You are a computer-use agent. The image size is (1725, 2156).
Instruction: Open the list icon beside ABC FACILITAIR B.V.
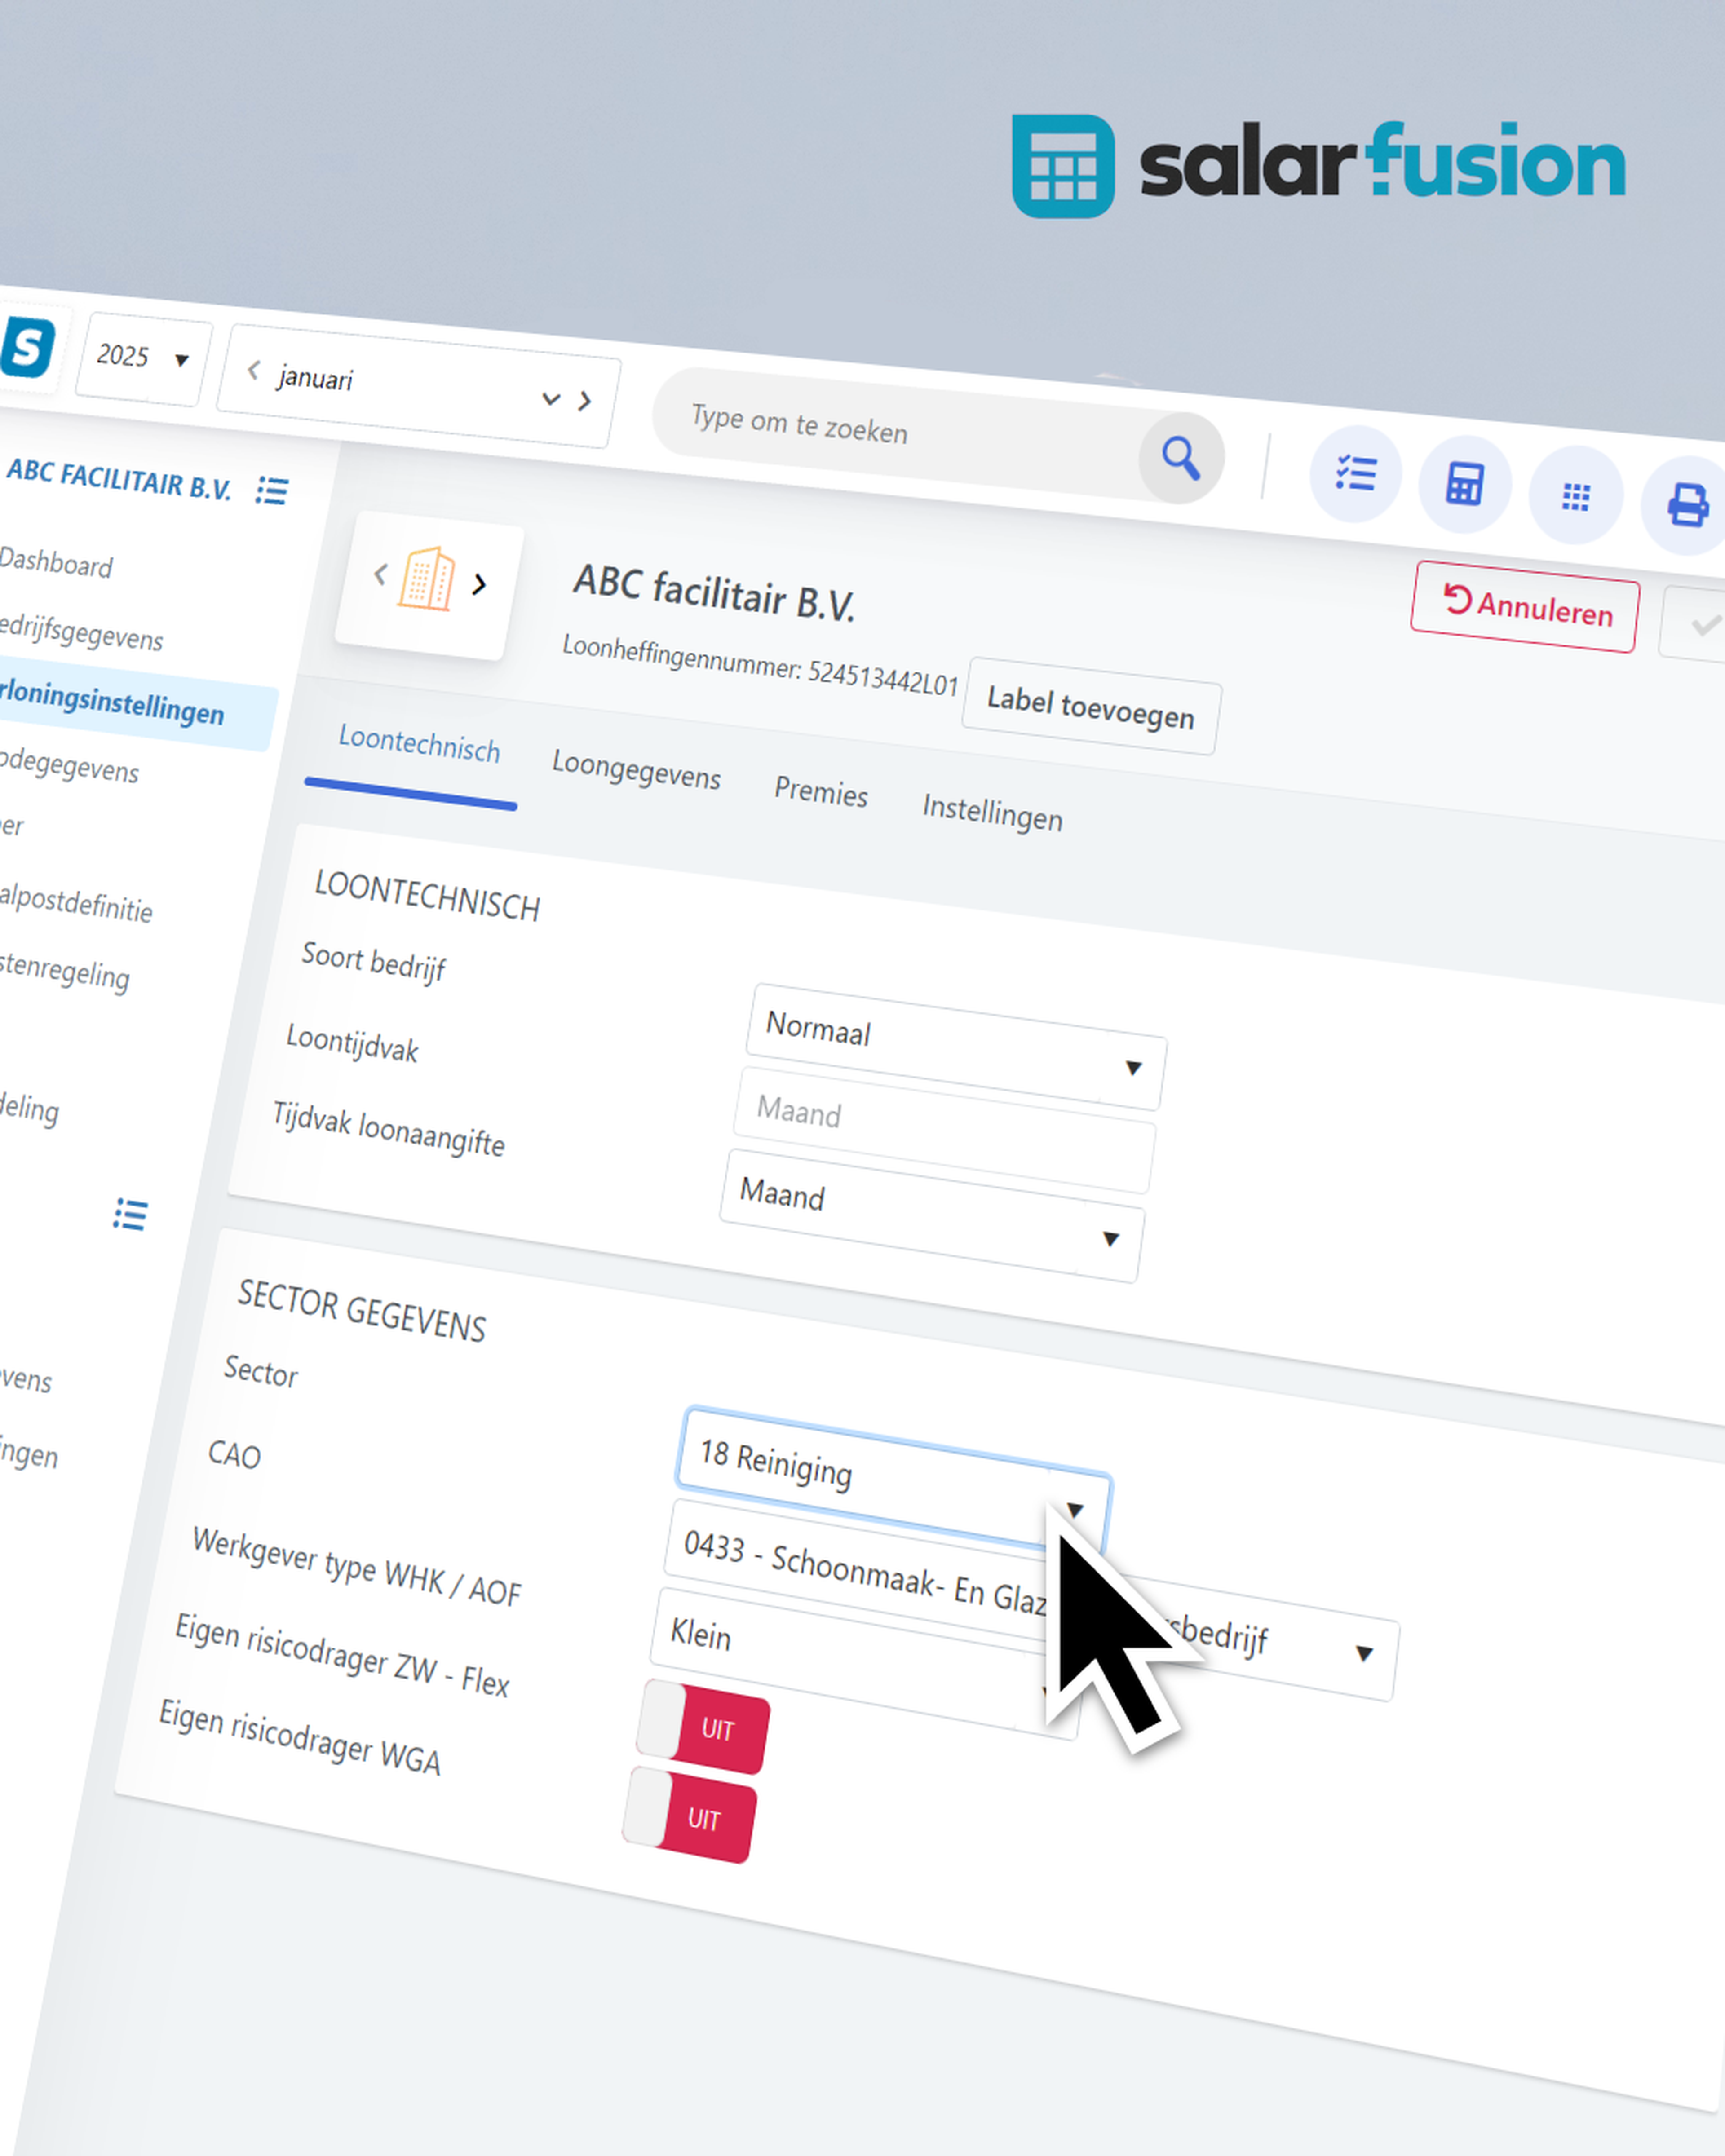tap(272, 491)
